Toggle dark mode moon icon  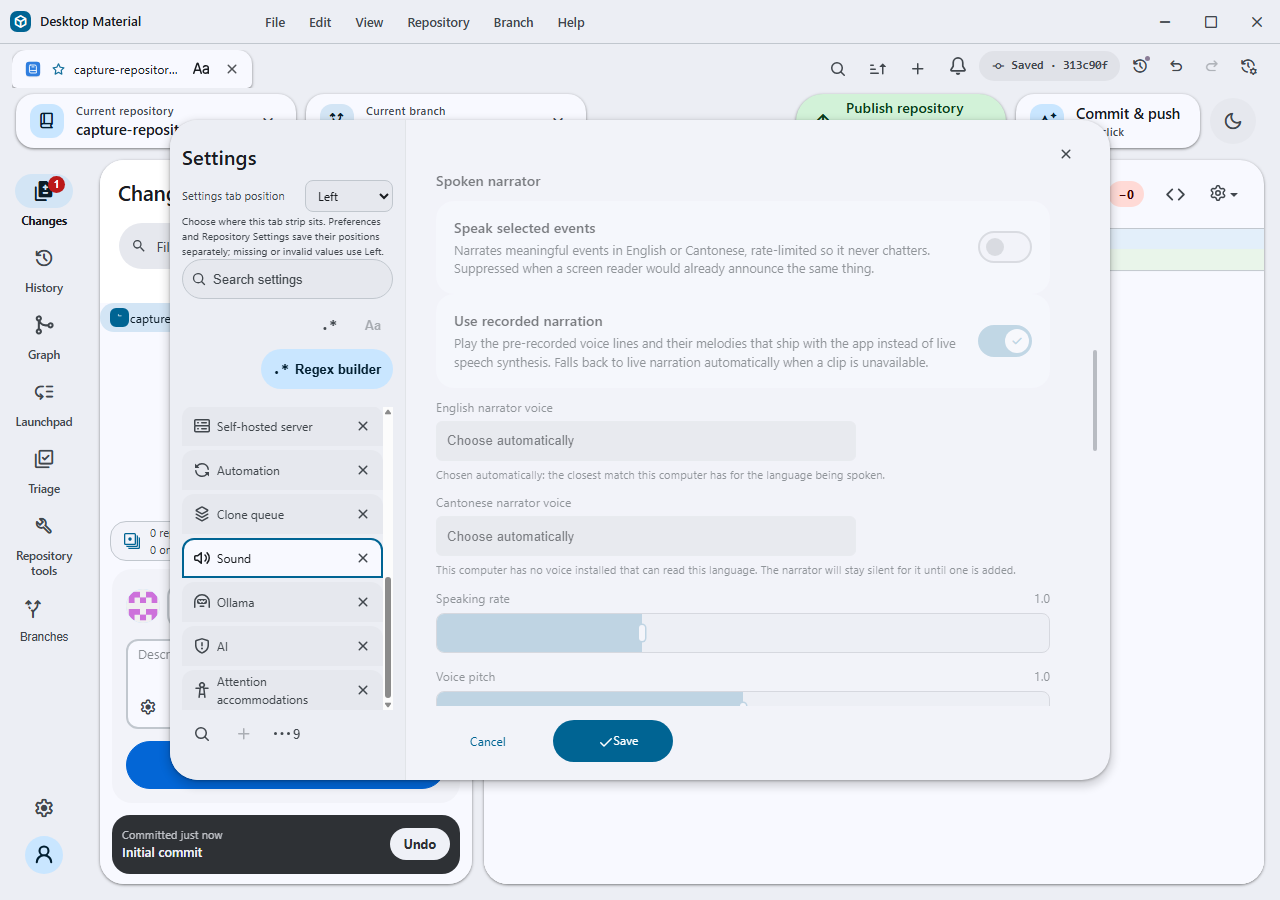(1233, 121)
